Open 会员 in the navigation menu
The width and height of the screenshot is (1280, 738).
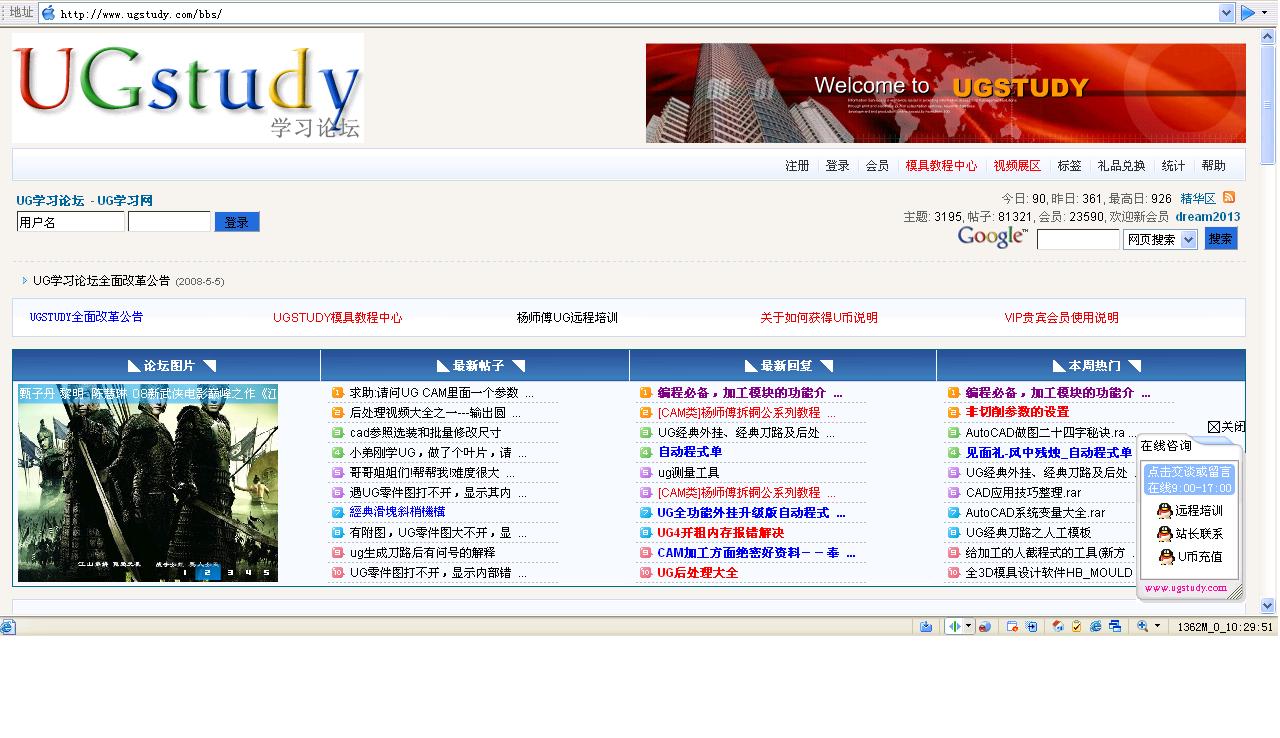(877, 166)
